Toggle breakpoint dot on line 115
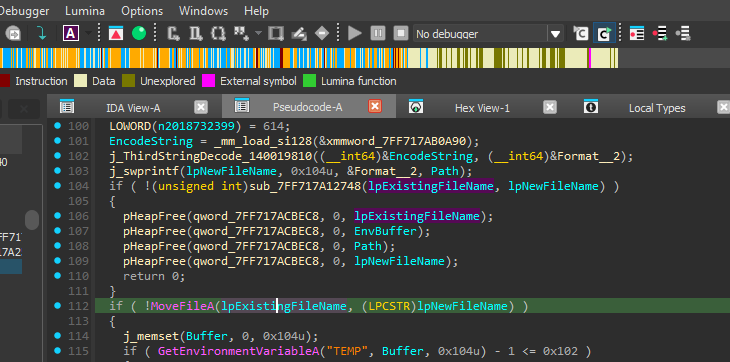Screen dimensions: 730x362 [x=57, y=350]
